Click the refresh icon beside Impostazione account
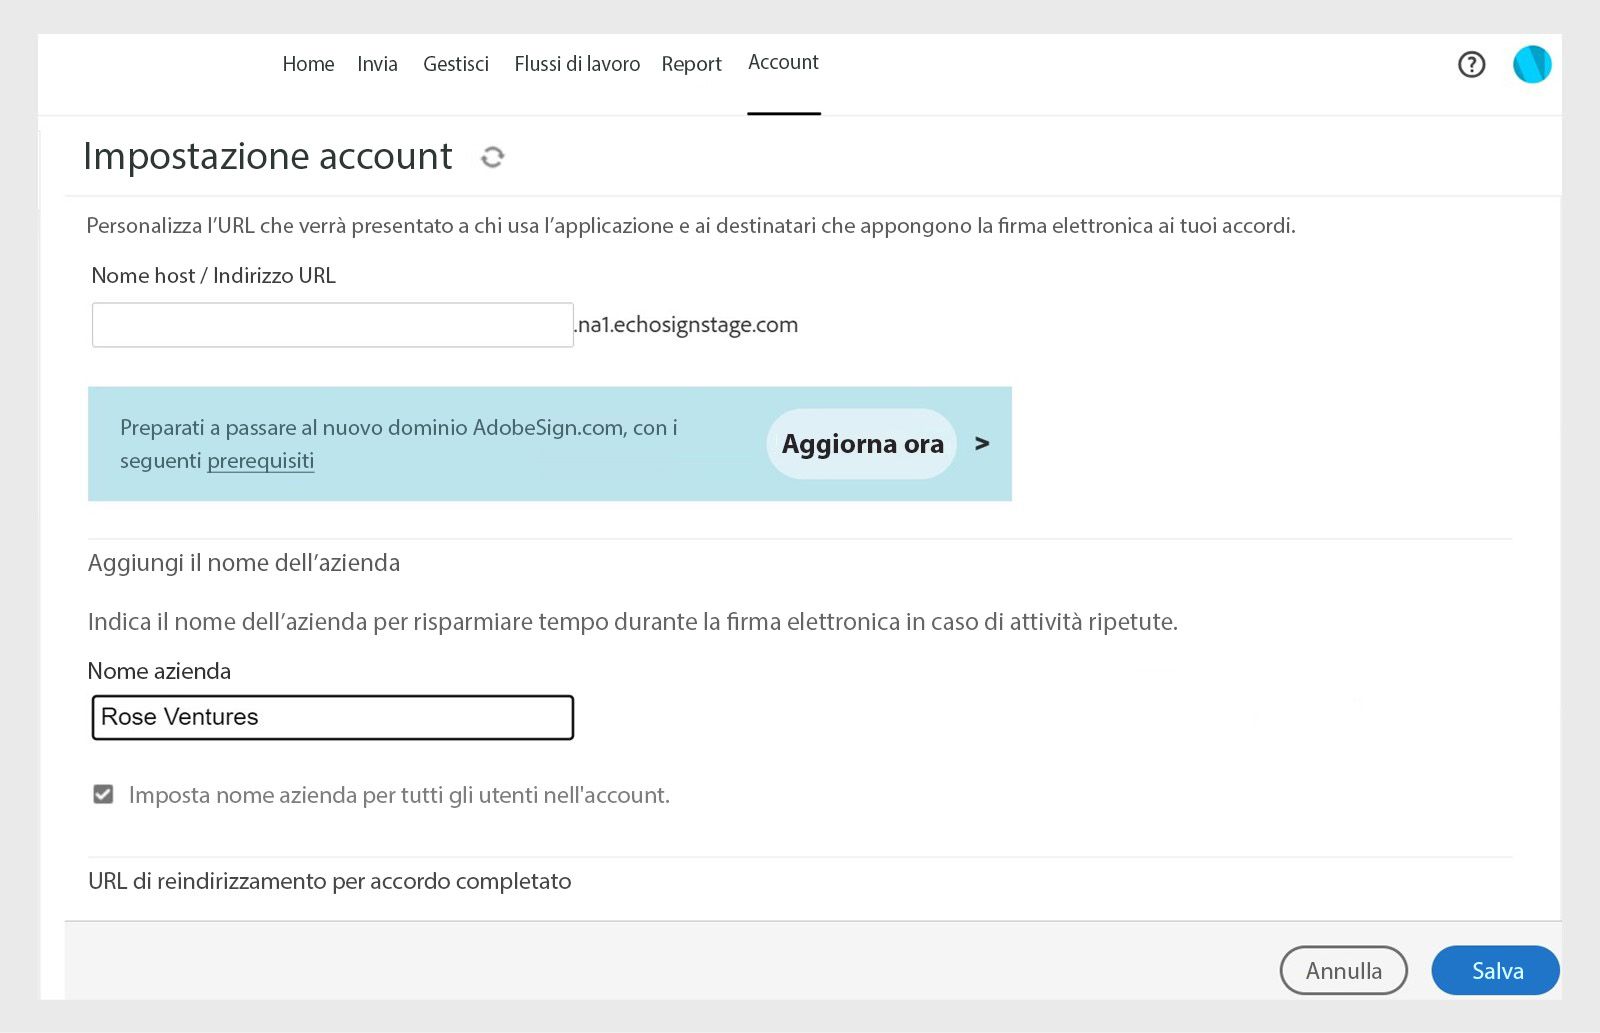This screenshot has width=1600, height=1033. click(492, 158)
